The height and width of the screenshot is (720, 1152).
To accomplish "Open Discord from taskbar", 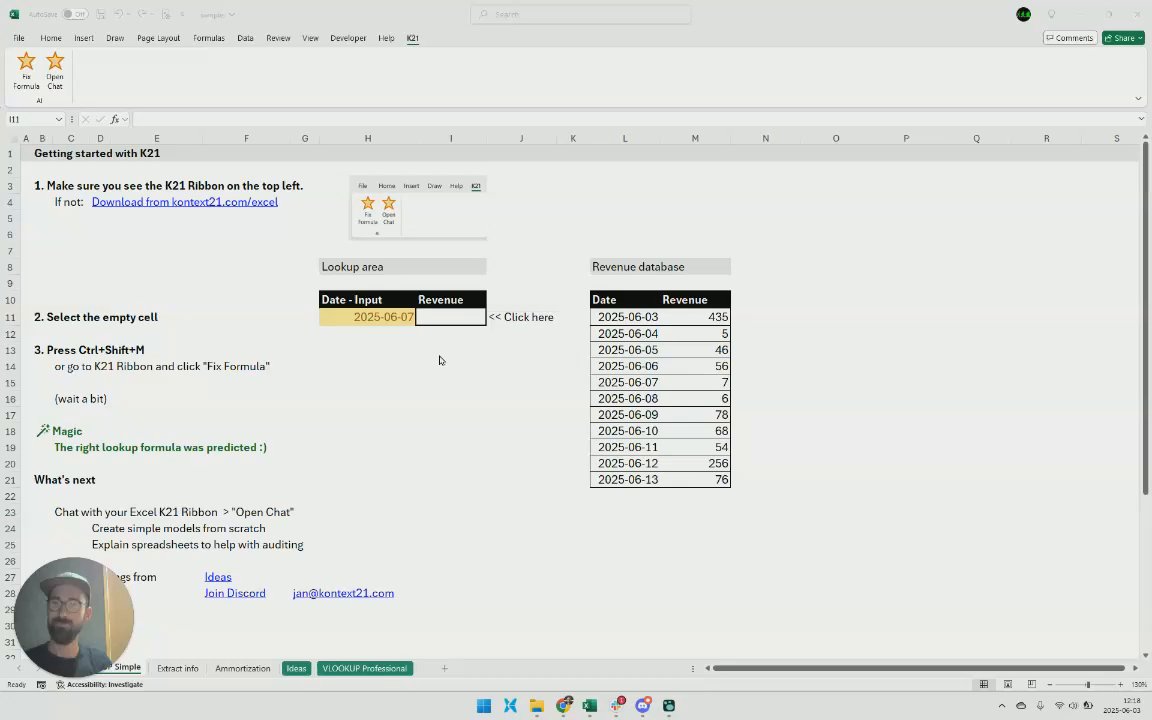I will (x=643, y=706).
